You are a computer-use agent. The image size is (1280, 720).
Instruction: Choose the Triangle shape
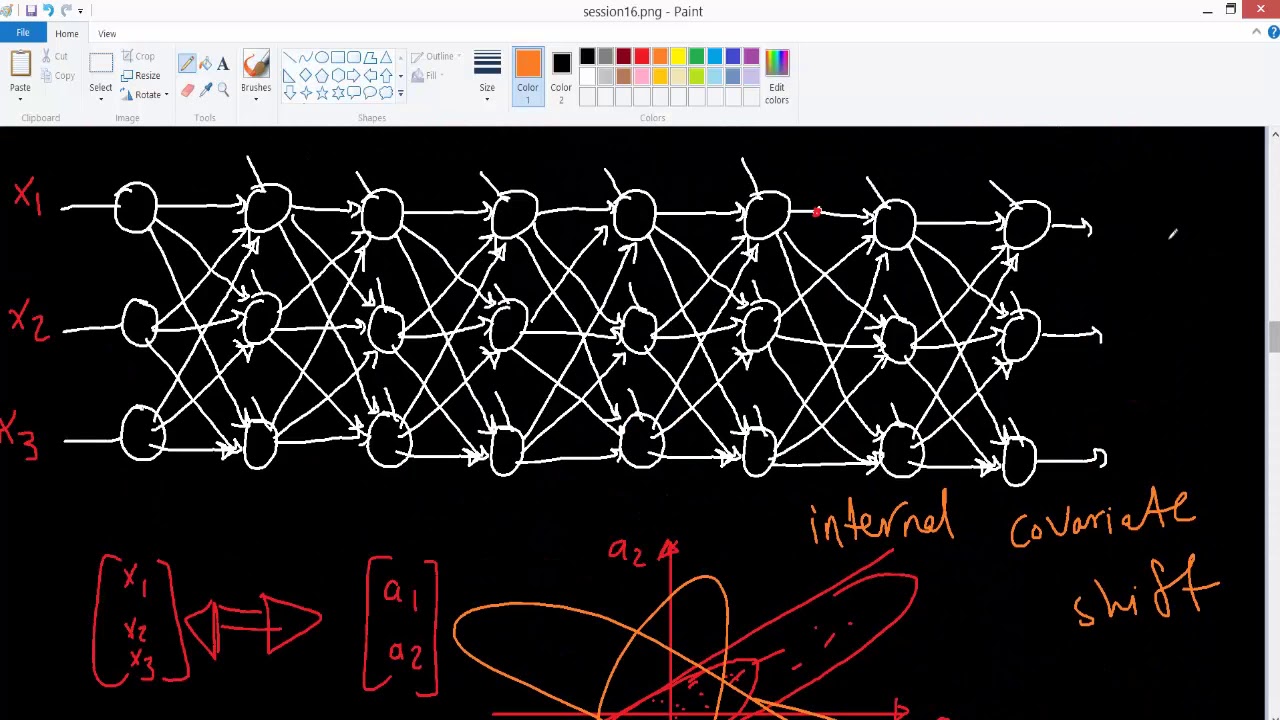[x=385, y=57]
